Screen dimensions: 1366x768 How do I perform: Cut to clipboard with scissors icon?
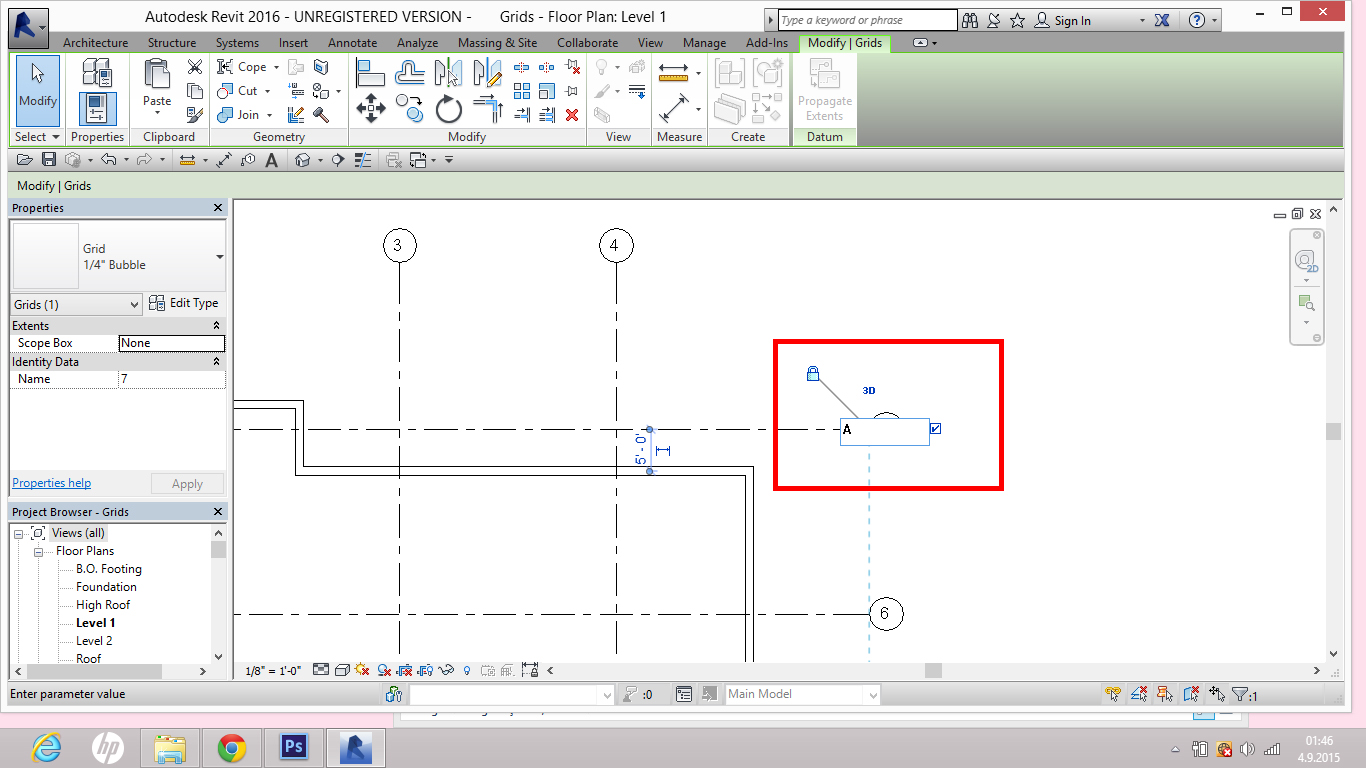coord(195,67)
